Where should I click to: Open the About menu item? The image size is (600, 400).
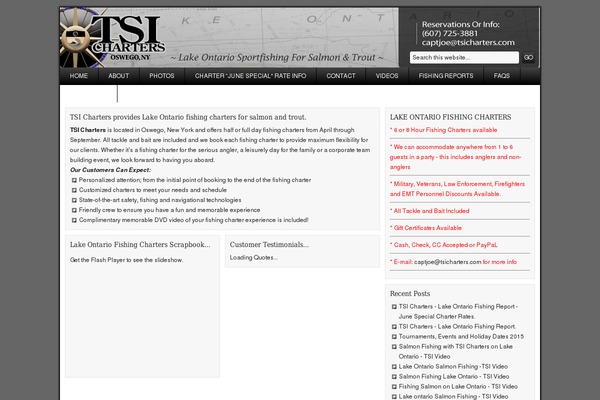[x=119, y=76]
